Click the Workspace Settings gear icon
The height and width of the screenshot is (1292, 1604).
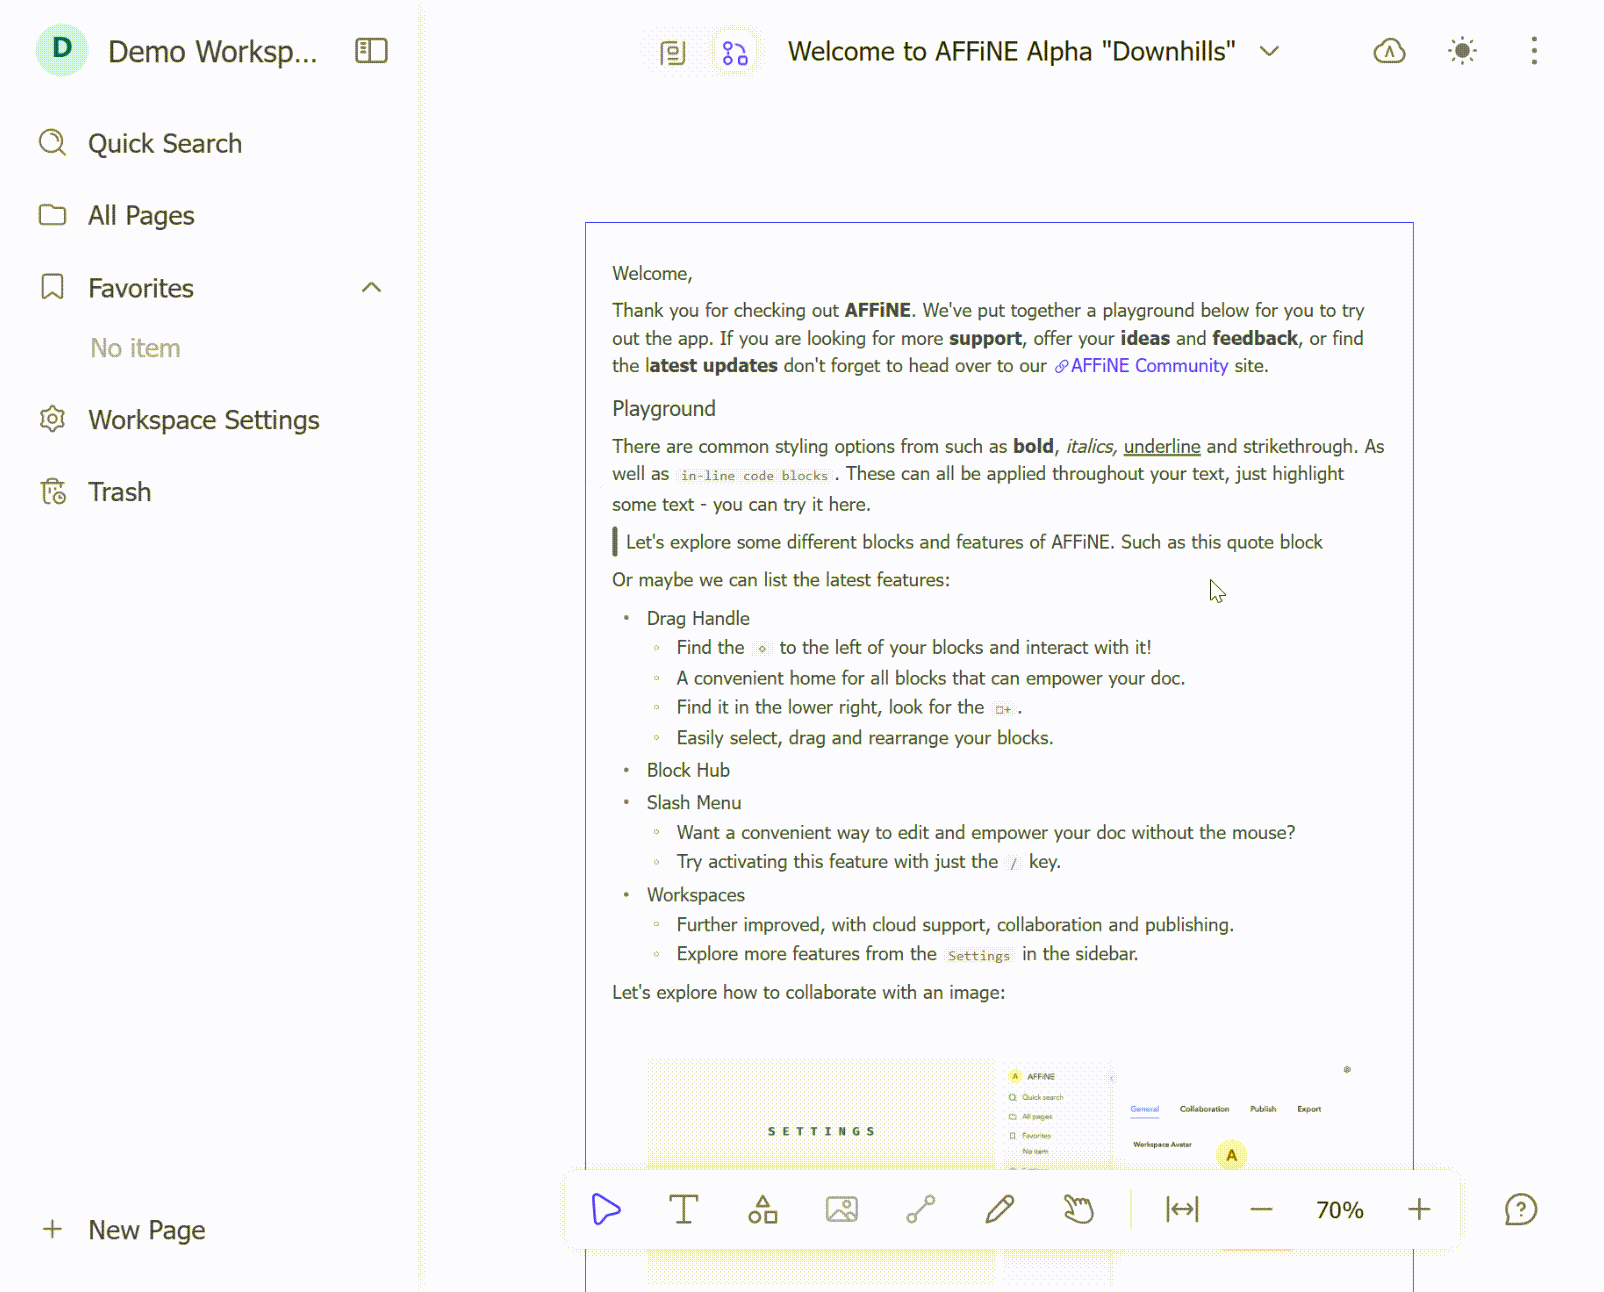coord(53,419)
